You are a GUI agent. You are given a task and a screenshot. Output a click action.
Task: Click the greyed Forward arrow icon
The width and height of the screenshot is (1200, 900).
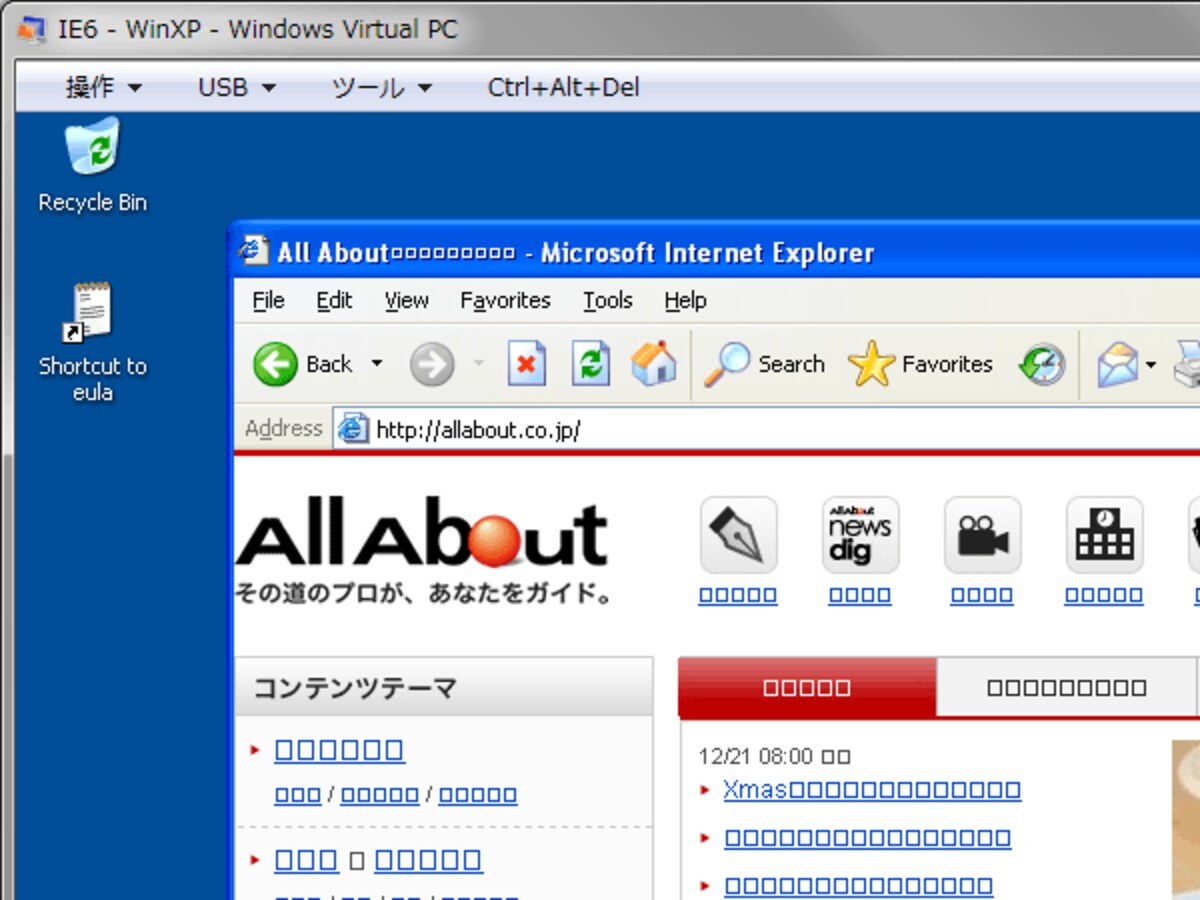coord(432,365)
